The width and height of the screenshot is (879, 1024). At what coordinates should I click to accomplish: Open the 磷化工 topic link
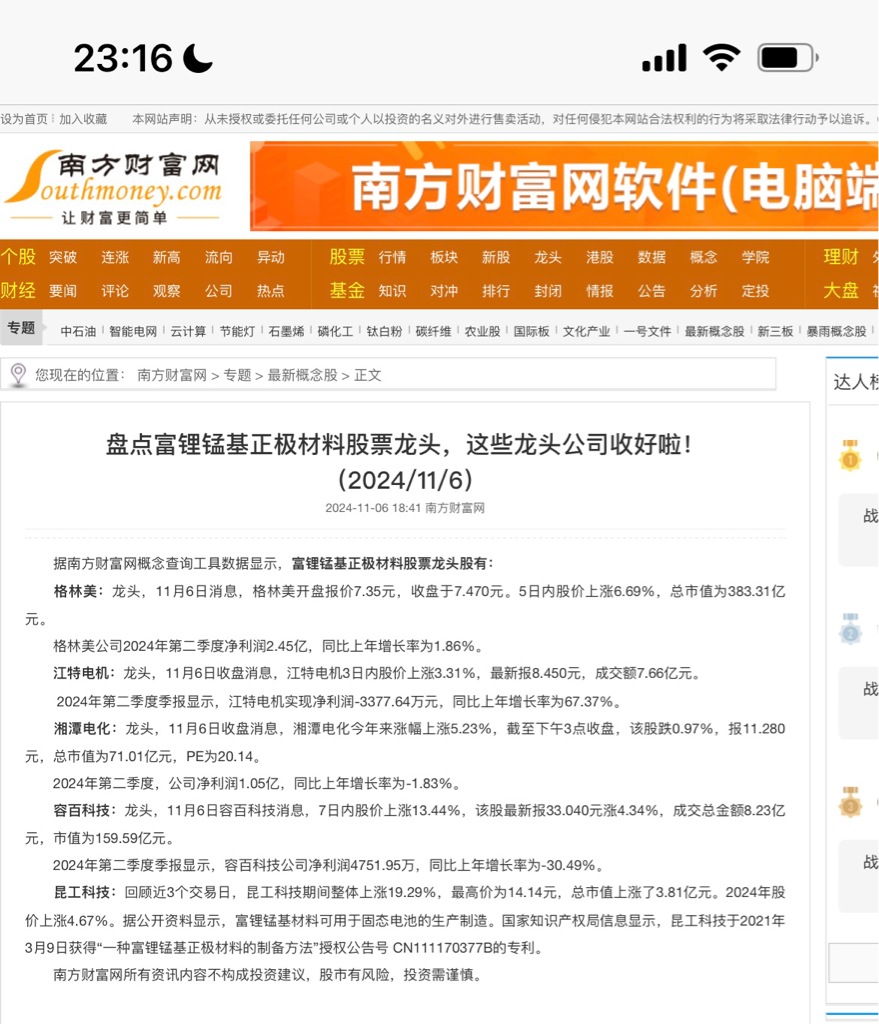pyautogui.click(x=335, y=332)
